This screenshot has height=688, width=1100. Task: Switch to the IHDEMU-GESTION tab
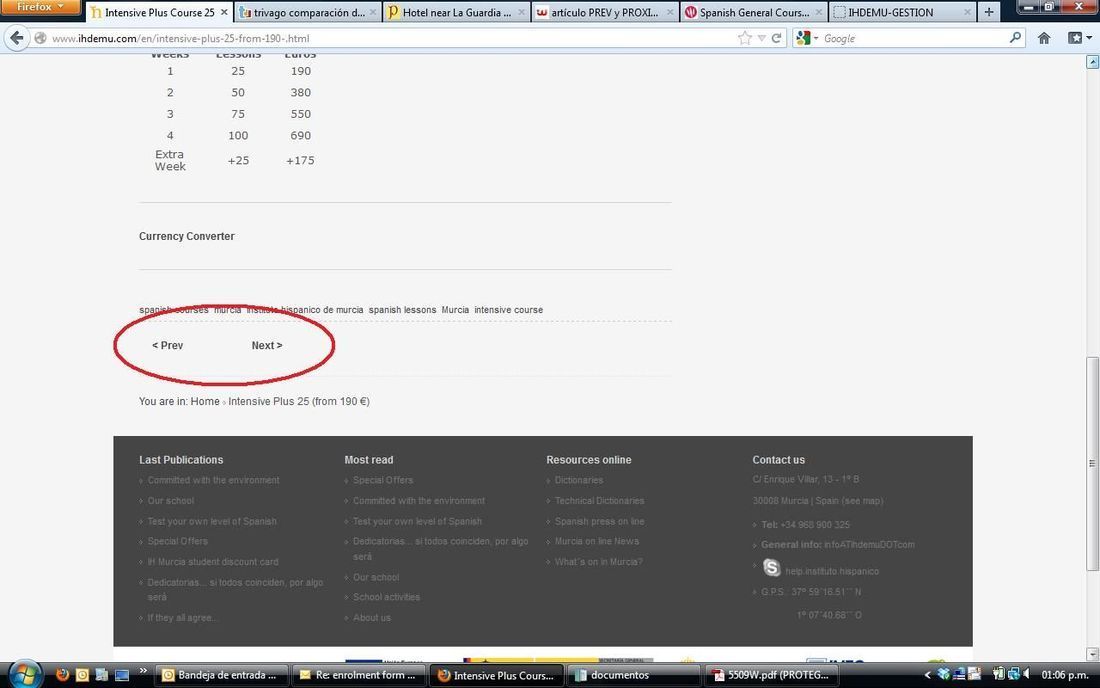pos(903,12)
